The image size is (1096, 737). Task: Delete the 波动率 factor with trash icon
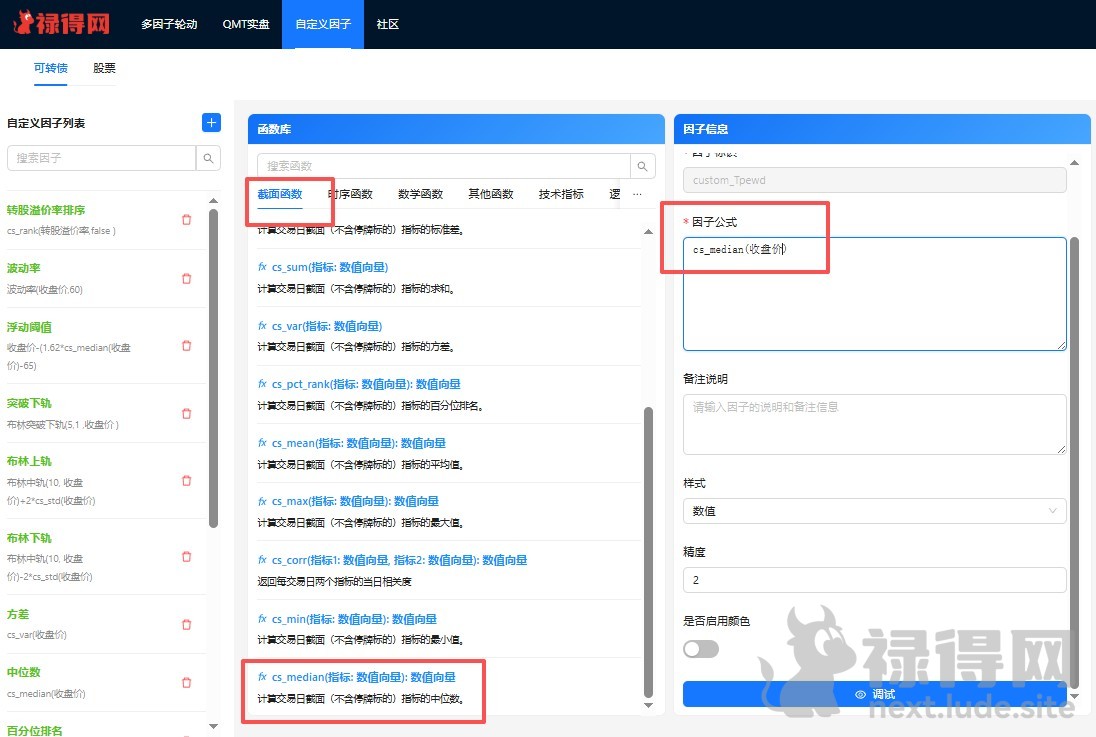[x=186, y=278]
